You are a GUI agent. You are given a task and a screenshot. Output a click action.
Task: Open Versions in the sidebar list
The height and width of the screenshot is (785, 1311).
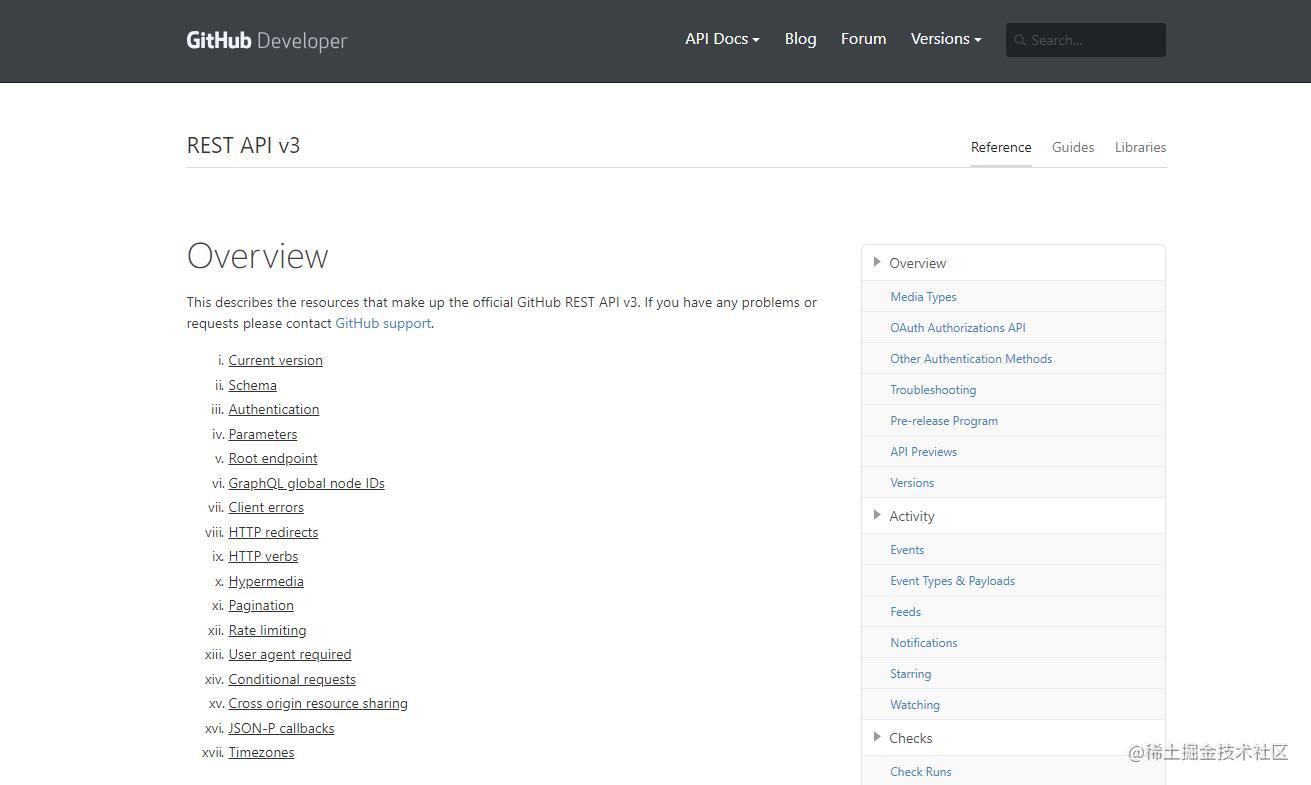click(x=912, y=483)
